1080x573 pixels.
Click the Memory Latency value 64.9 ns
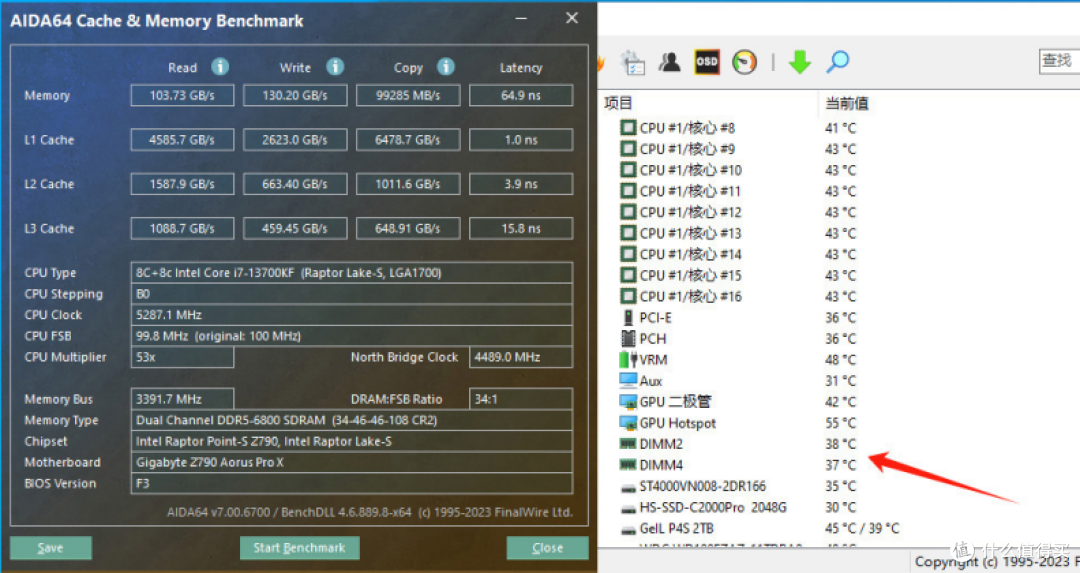pyautogui.click(x=521, y=95)
